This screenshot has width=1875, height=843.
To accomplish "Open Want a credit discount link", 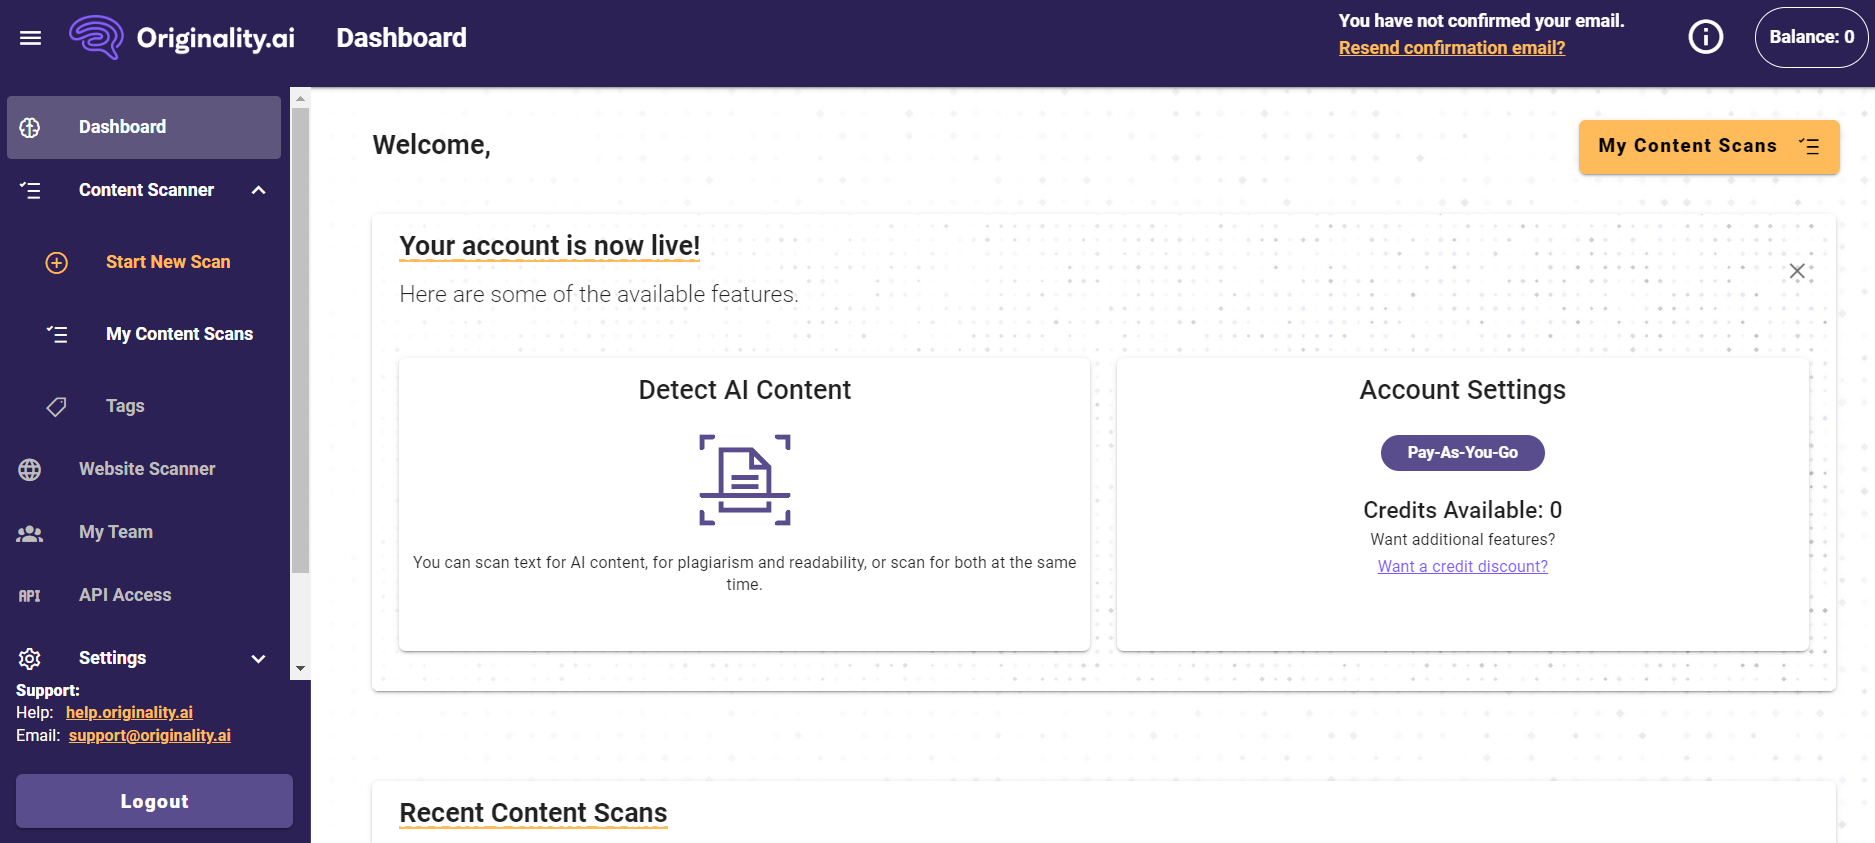I will pos(1462,566).
